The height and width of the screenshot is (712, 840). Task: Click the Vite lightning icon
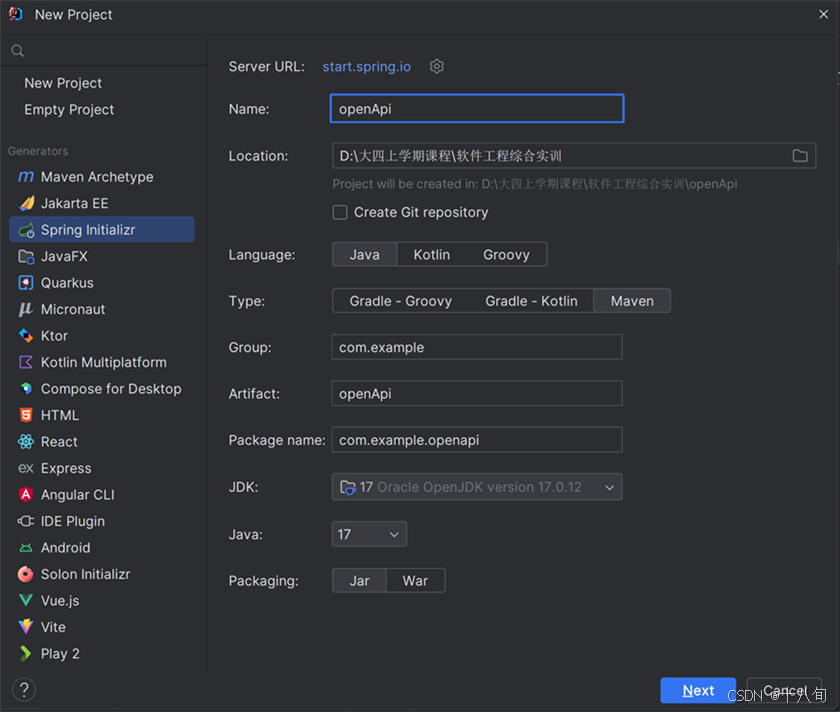point(26,627)
